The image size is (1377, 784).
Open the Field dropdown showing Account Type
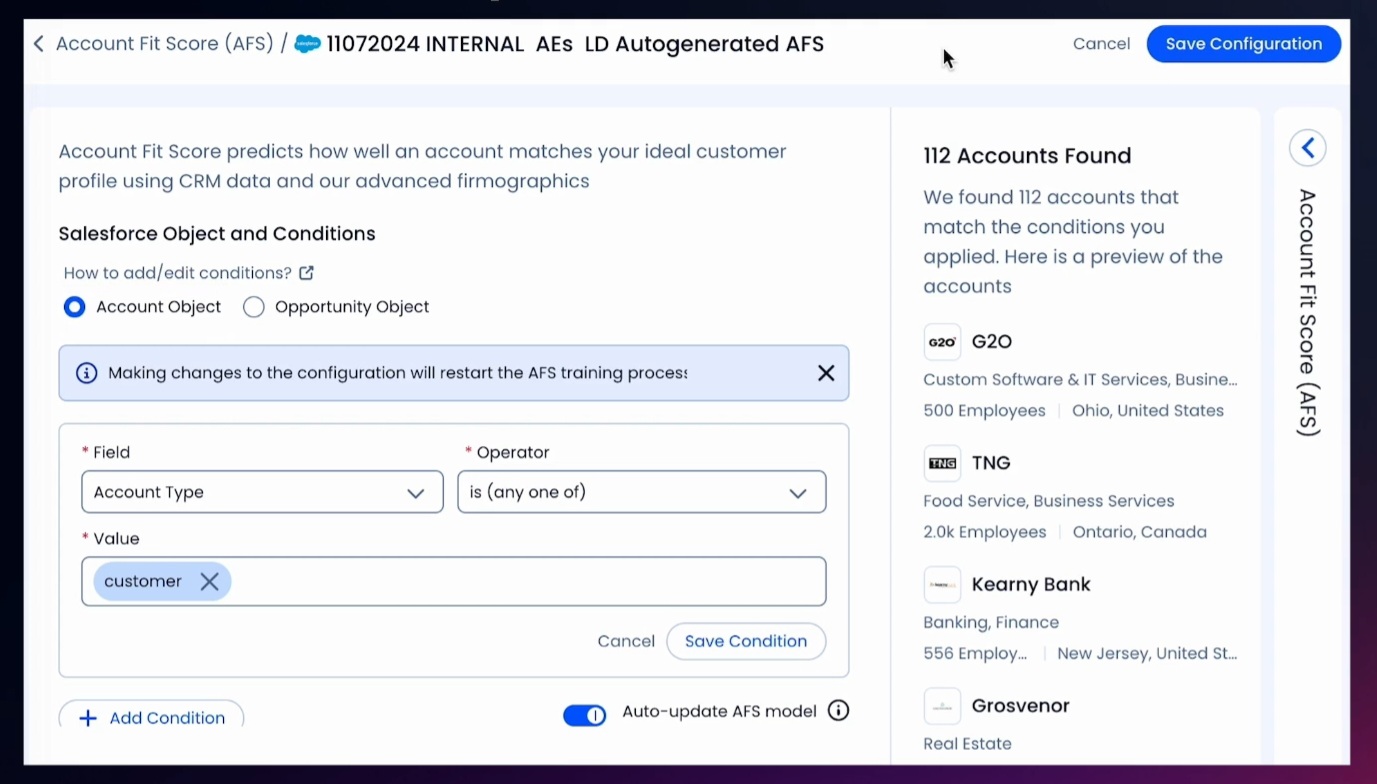pyautogui.click(x=262, y=492)
